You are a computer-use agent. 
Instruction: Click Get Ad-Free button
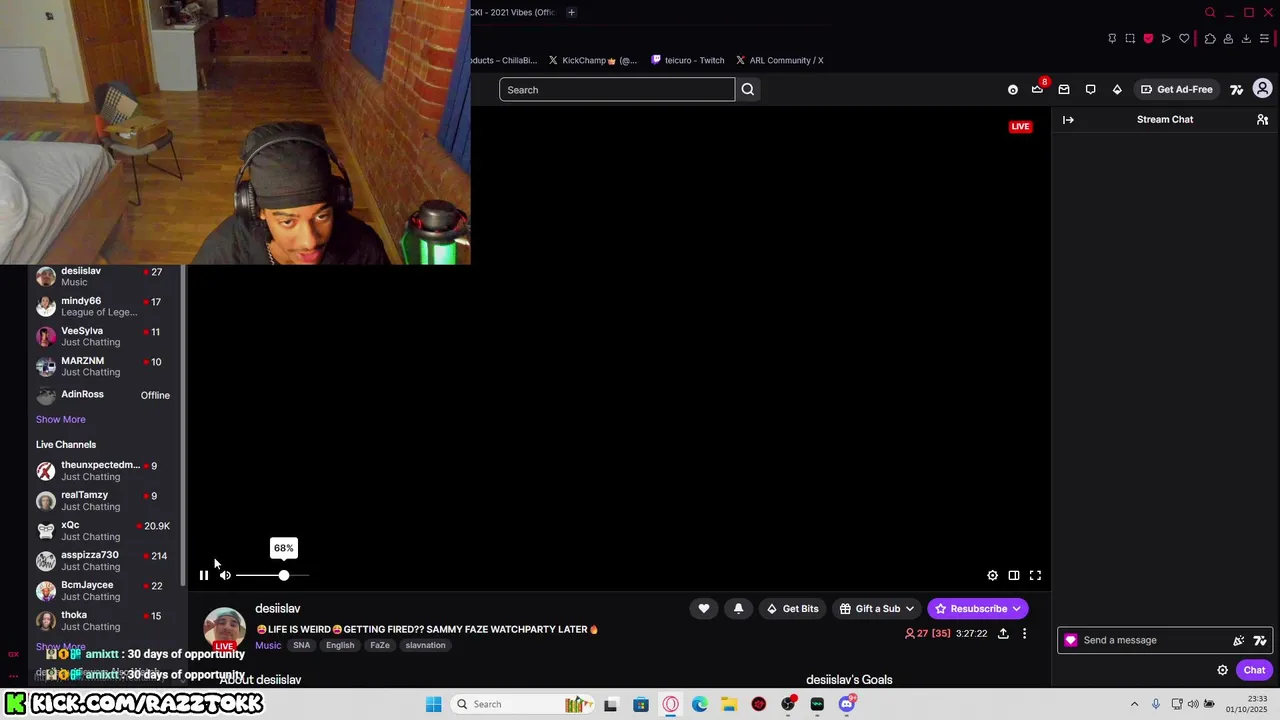pos(1176,89)
